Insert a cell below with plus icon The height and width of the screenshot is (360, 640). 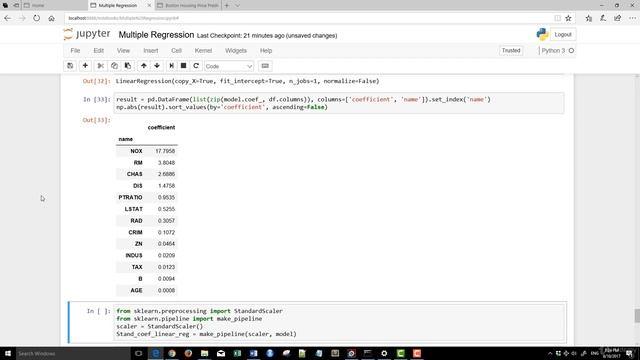coord(85,66)
